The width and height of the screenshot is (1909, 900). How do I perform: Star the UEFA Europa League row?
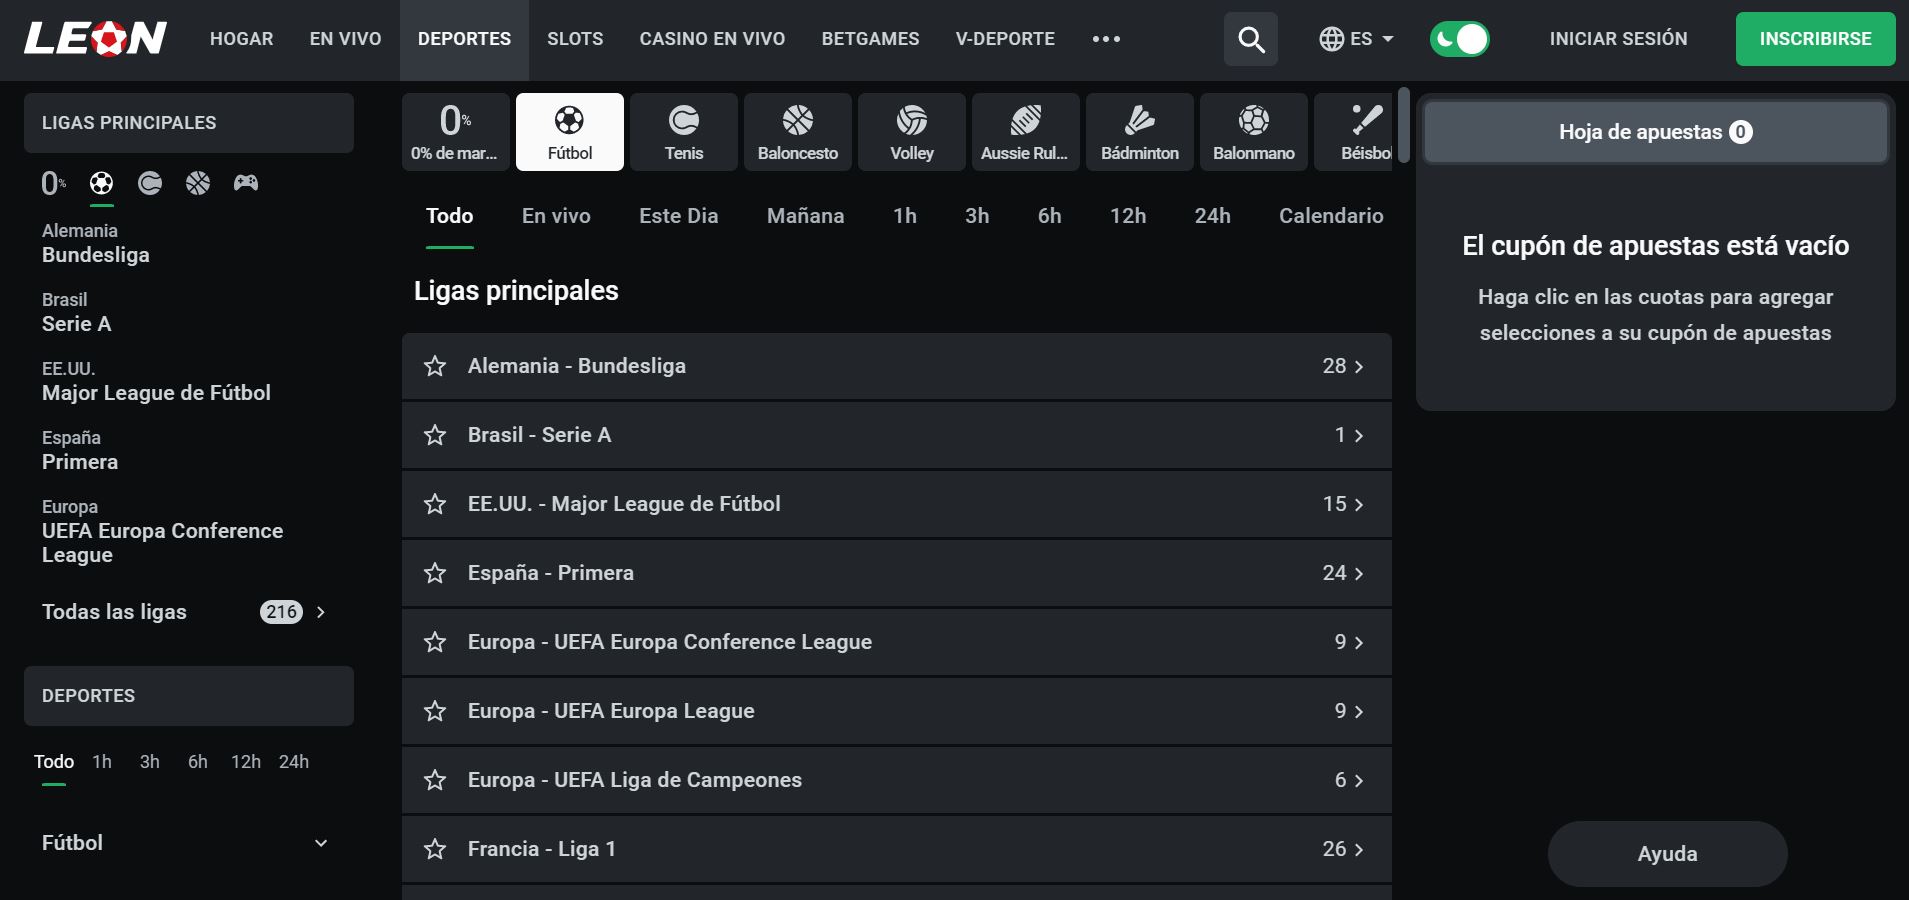point(435,711)
